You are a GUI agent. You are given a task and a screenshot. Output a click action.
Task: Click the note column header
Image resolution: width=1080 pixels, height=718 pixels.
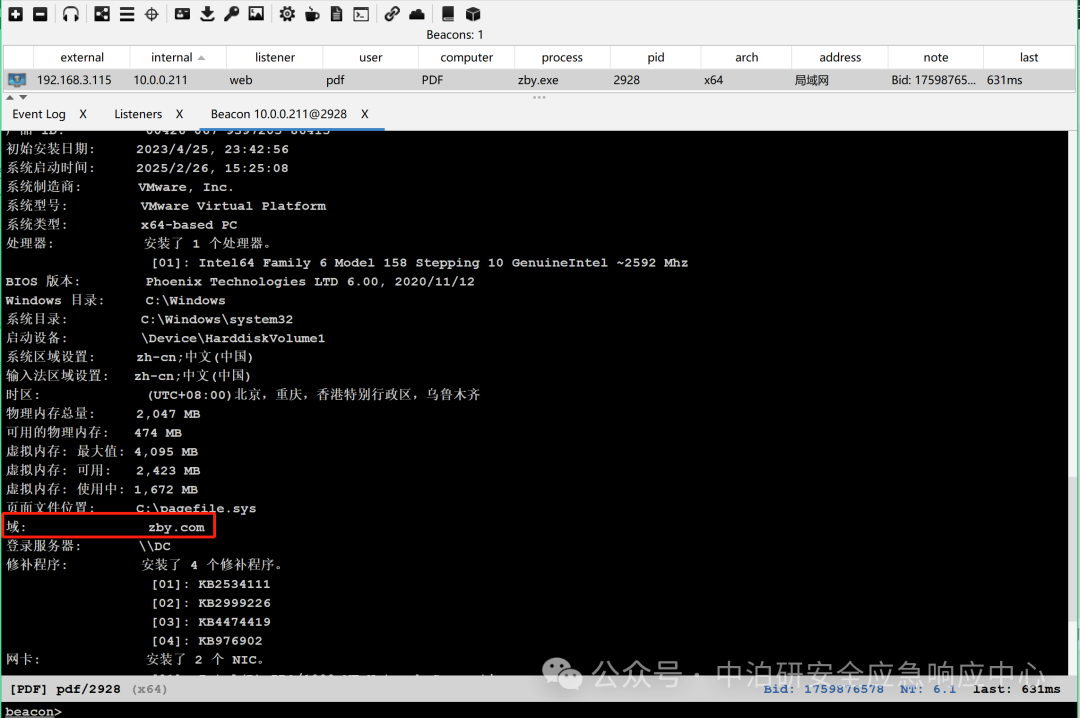tap(935, 57)
